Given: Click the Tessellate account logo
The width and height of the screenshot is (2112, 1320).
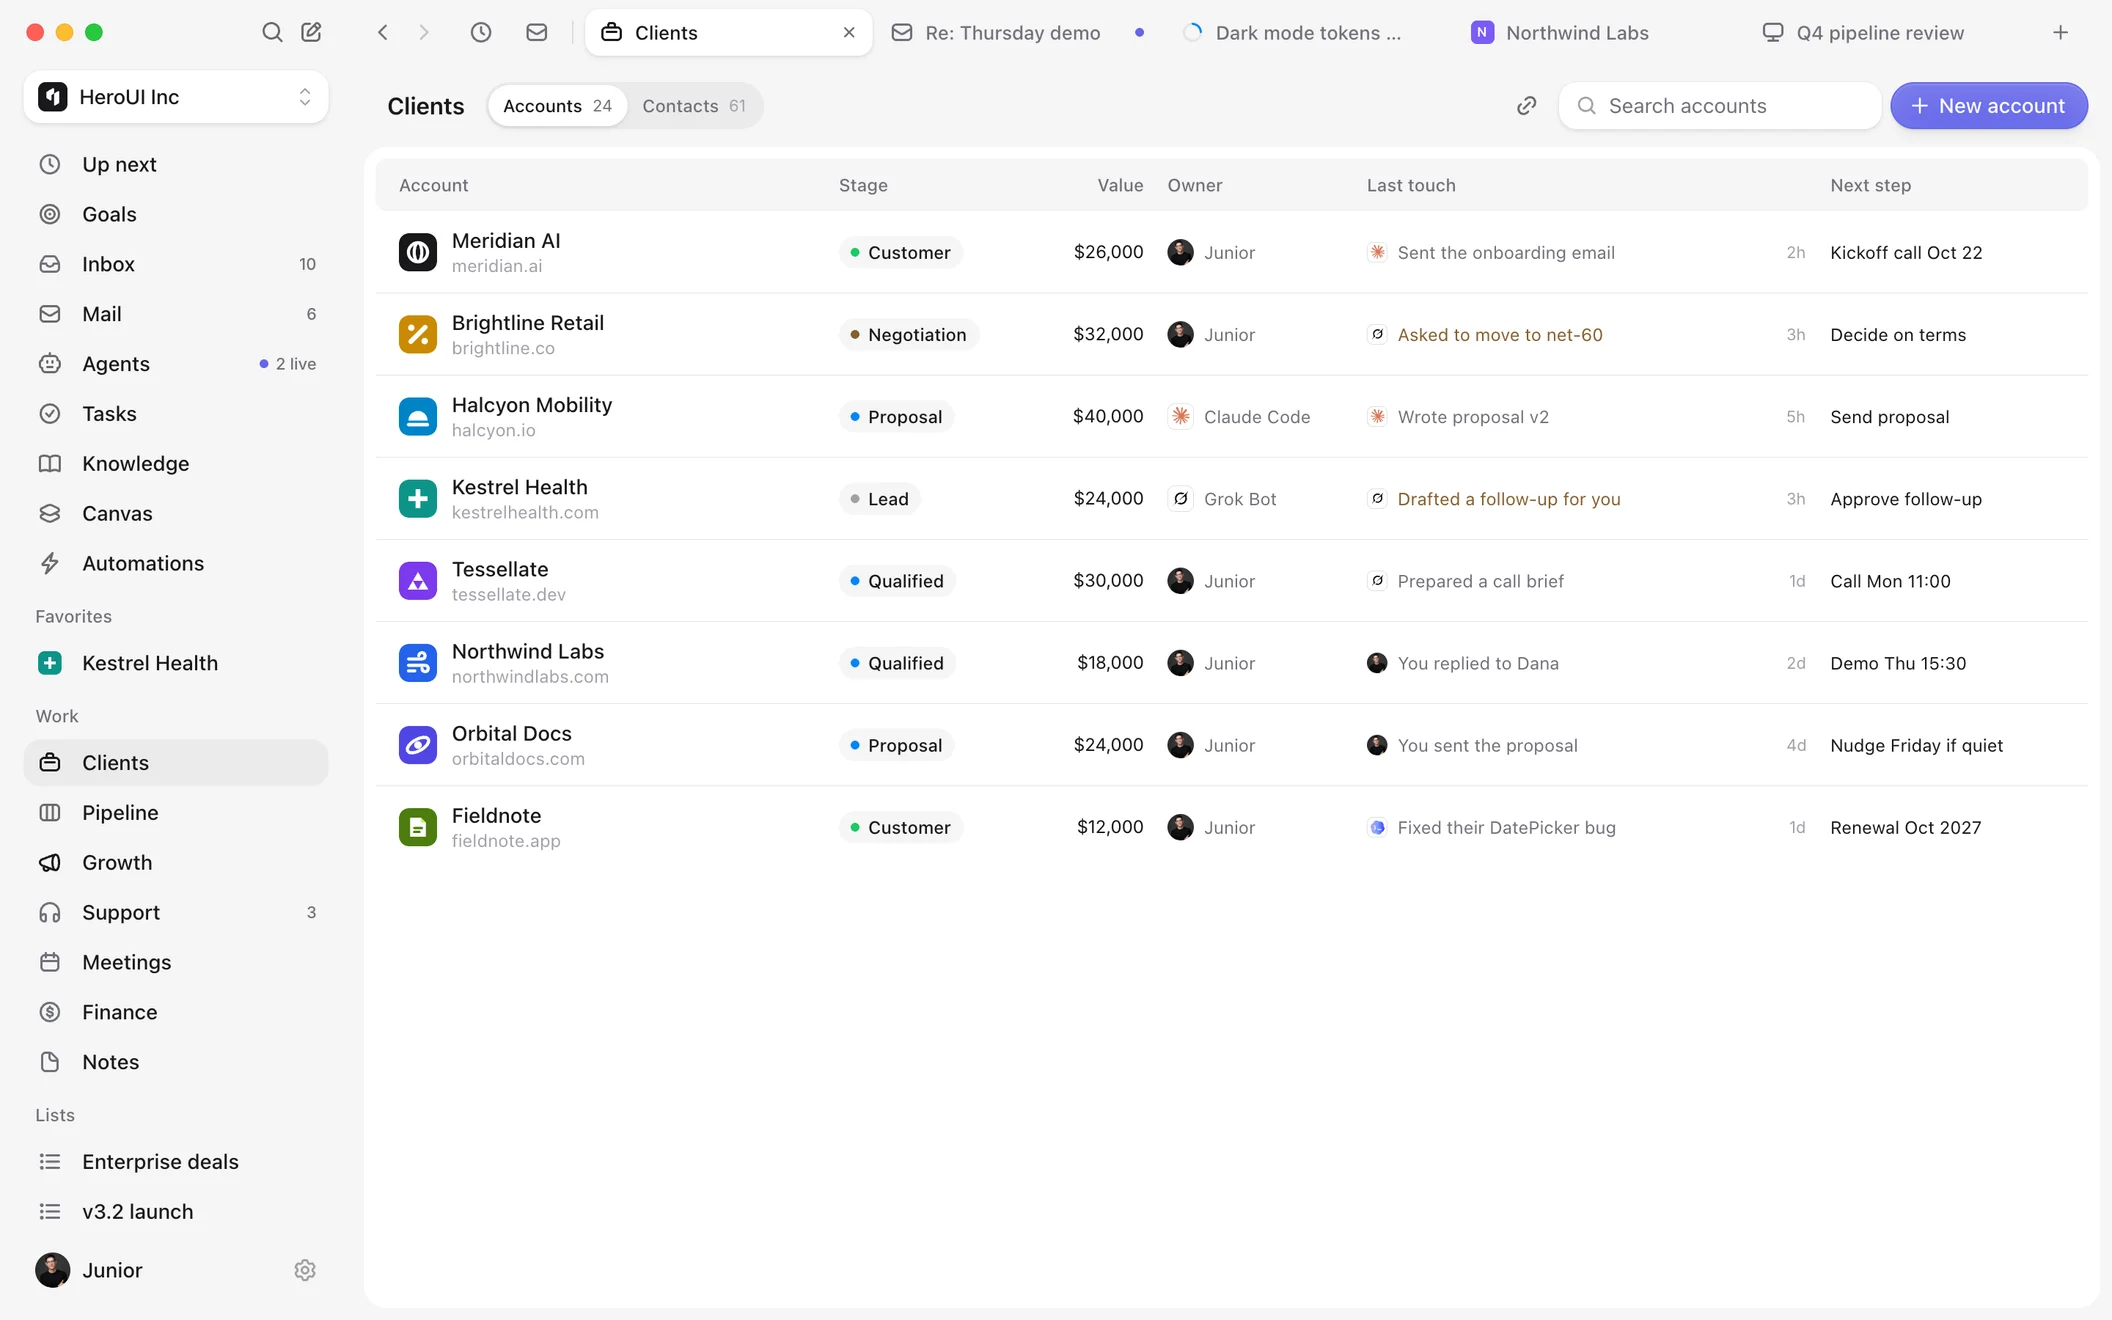Looking at the screenshot, I should (x=418, y=580).
